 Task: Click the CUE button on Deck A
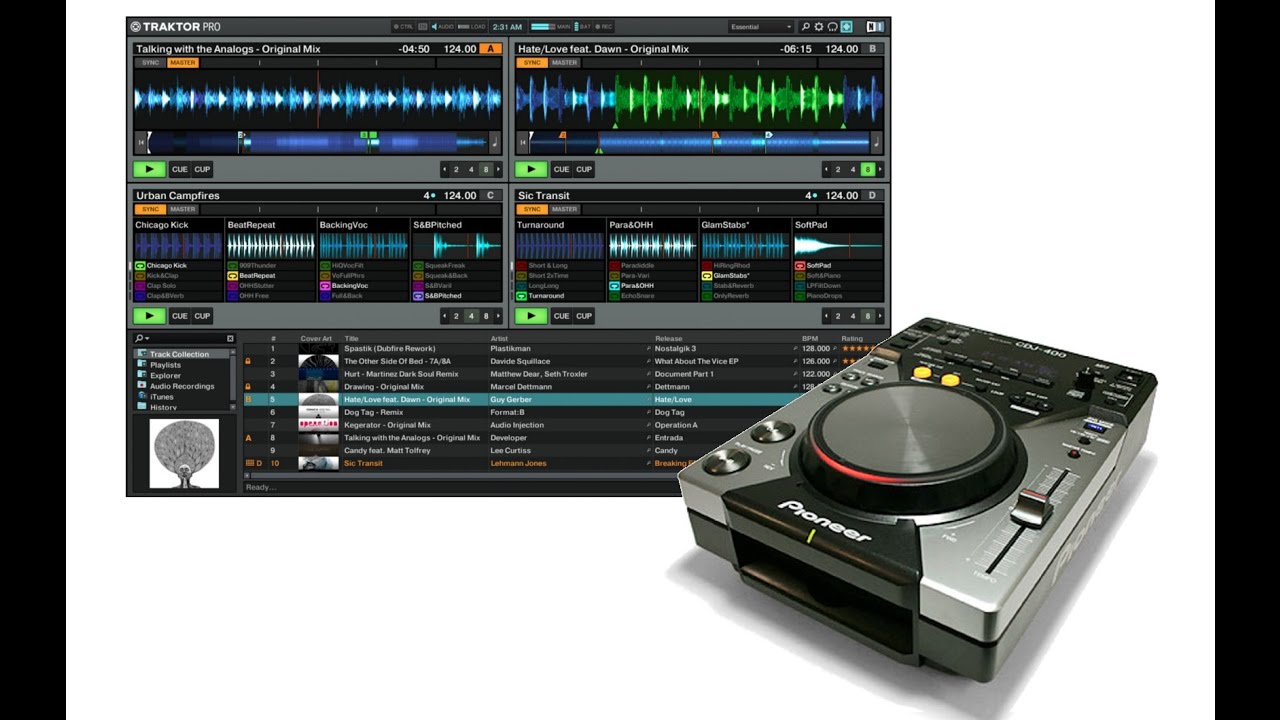(x=180, y=169)
